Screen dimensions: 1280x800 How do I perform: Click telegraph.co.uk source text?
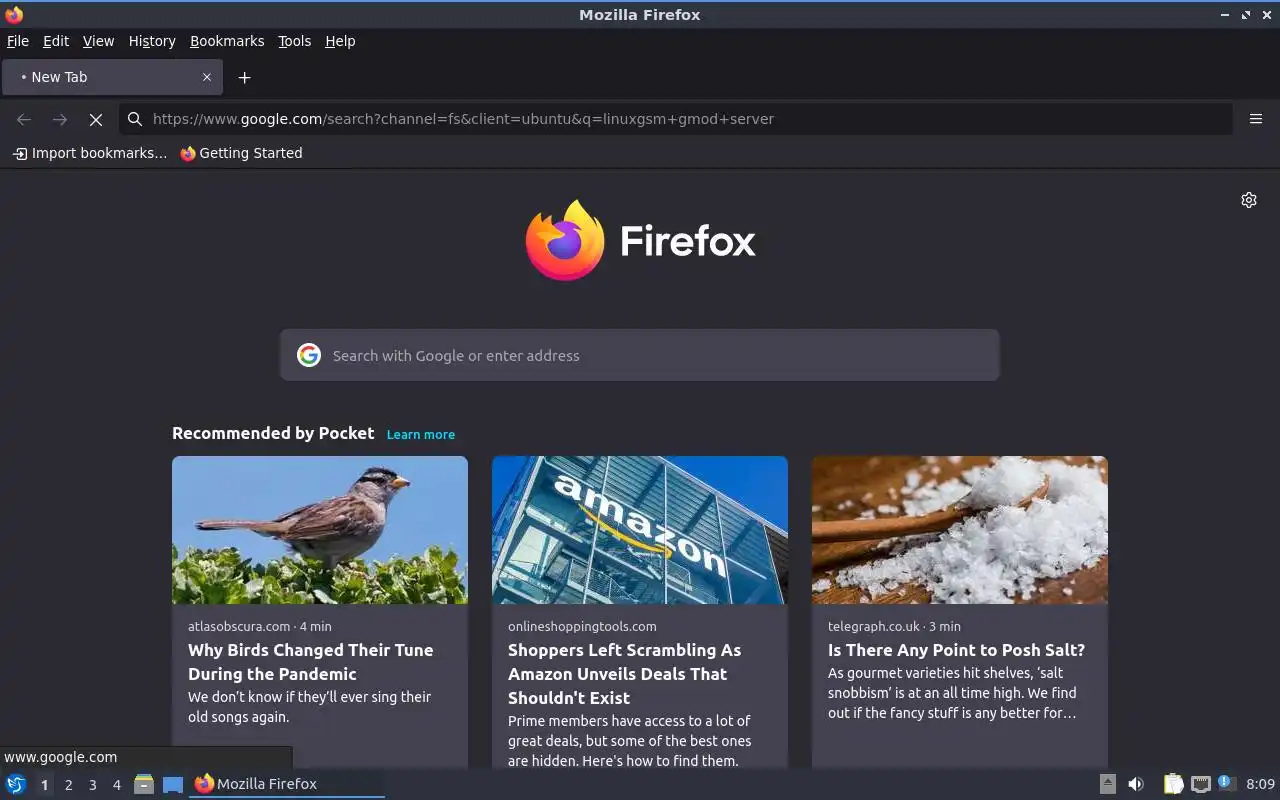click(874, 626)
